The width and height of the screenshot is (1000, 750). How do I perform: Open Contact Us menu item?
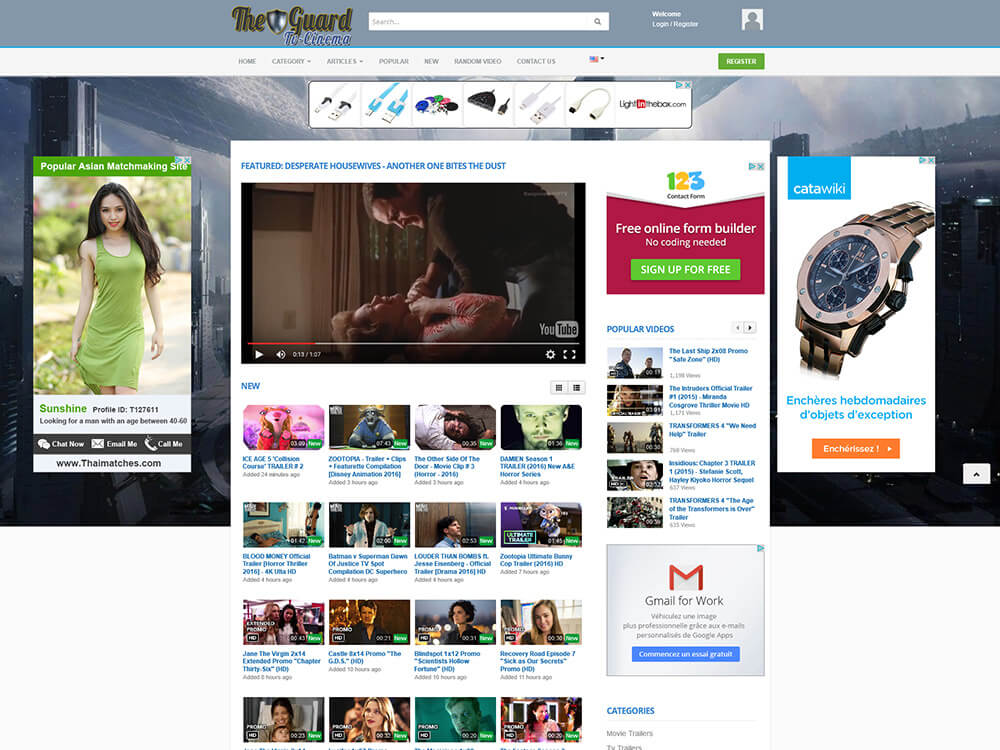(x=536, y=61)
